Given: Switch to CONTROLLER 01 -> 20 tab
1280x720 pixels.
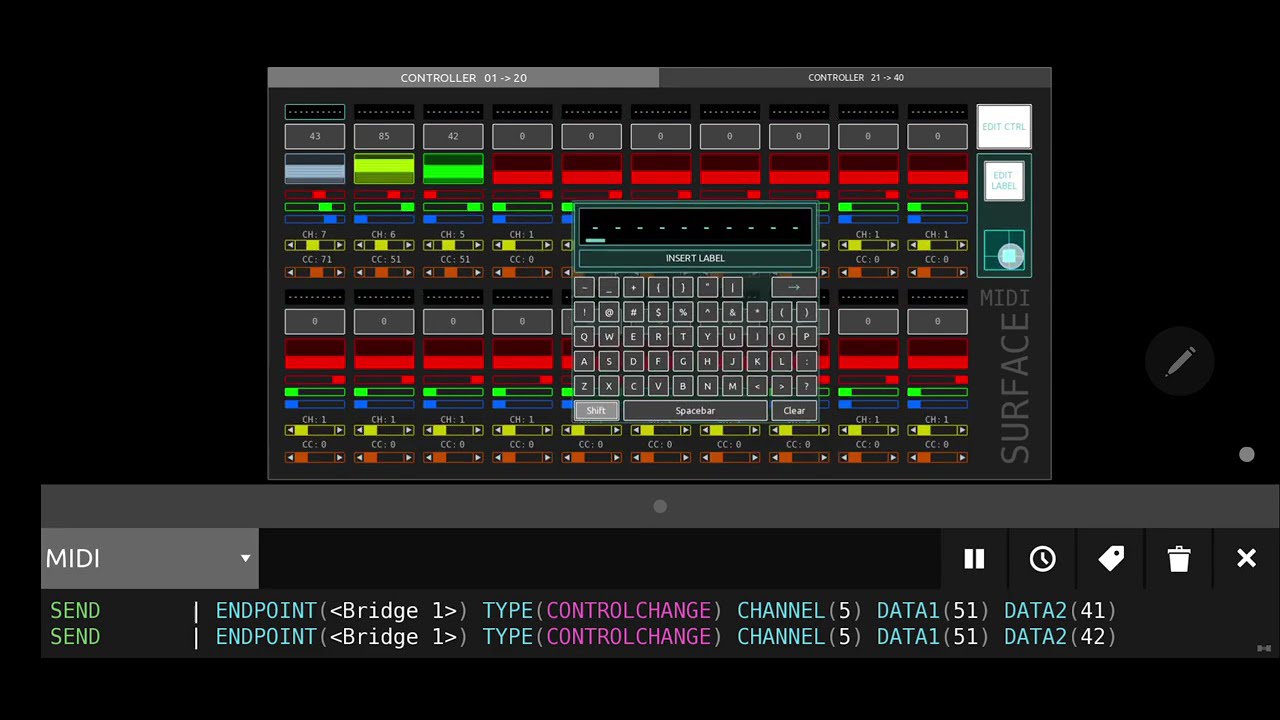Looking at the screenshot, I should click(x=463, y=77).
